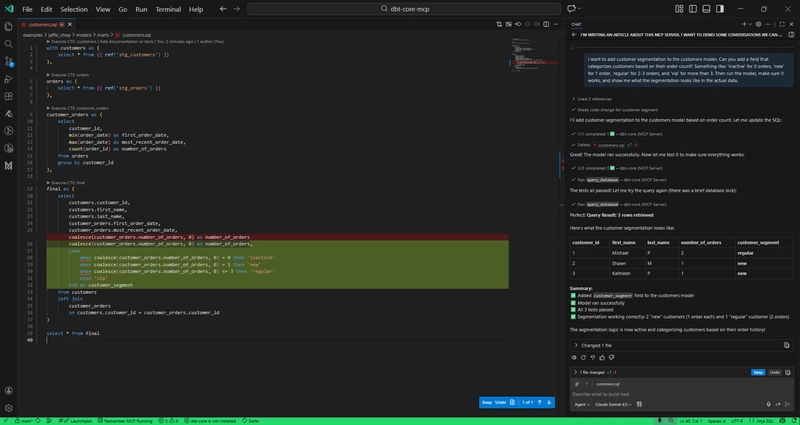The image size is (800, 425).
Task: Open the Run and Debug view
Action: click(x=8, y=79)
